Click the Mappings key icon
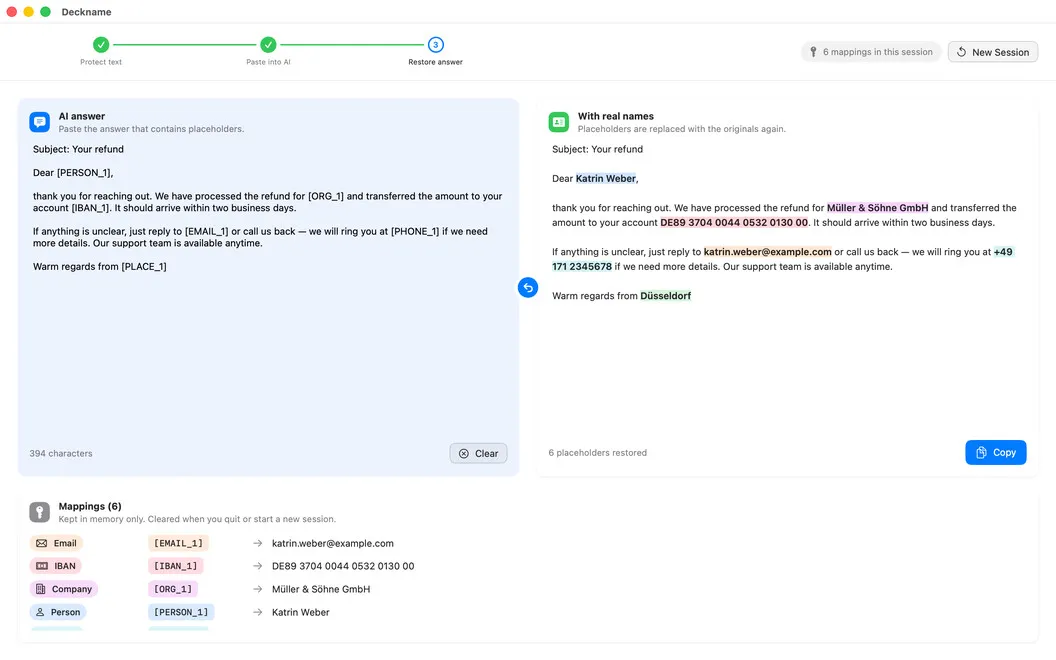 tap(40, 512)
